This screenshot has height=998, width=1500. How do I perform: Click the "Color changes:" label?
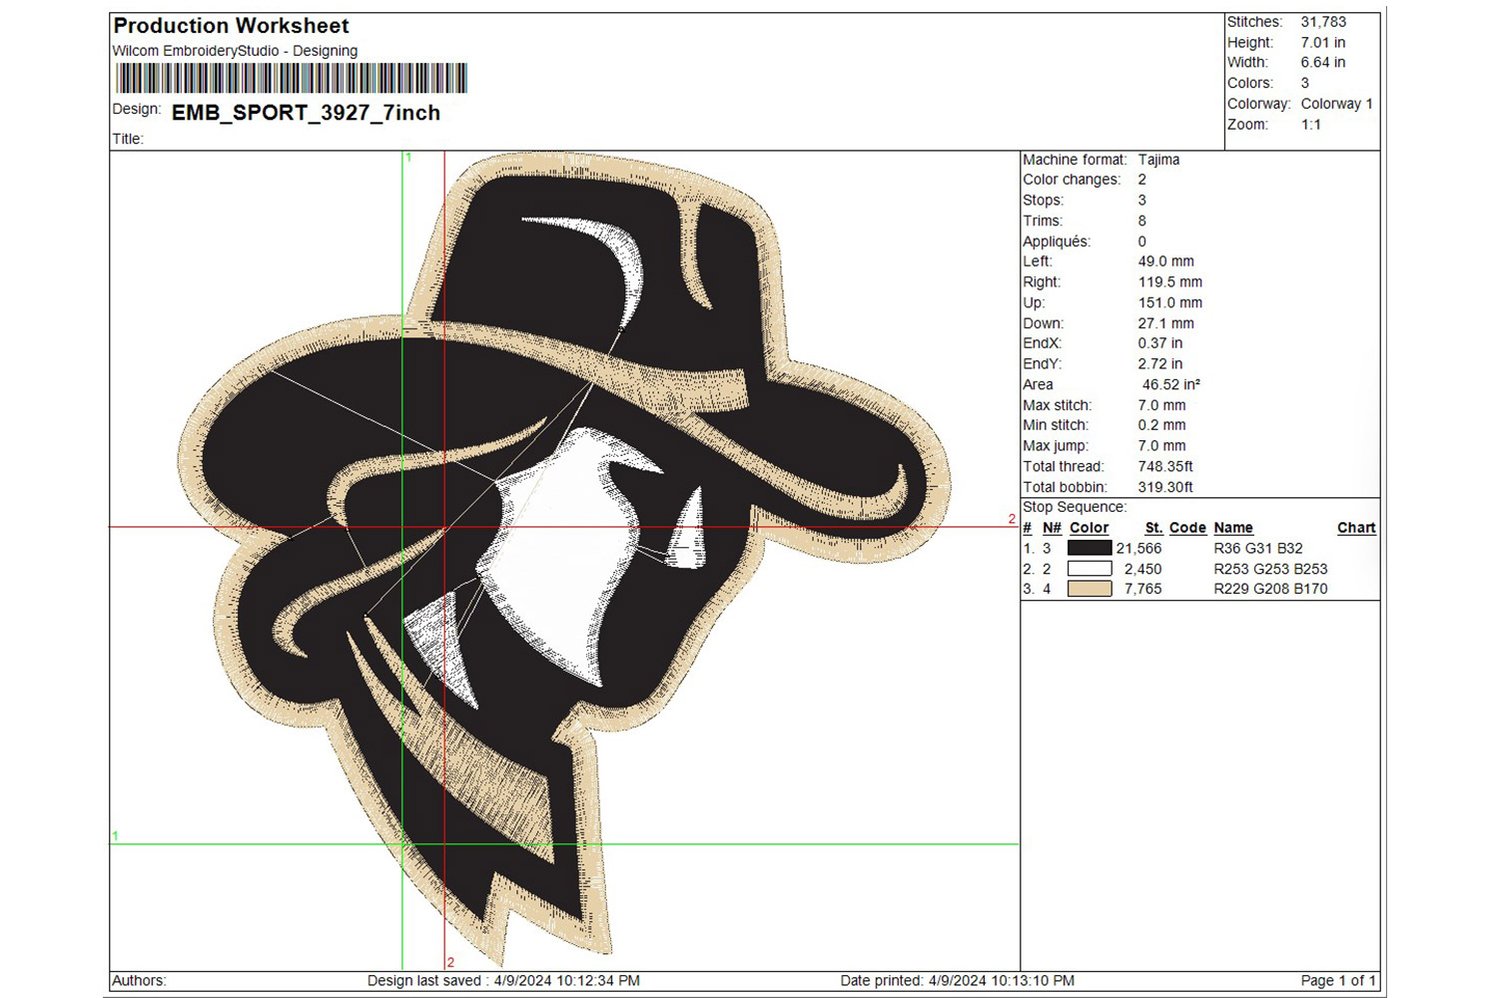(1072, 180)
